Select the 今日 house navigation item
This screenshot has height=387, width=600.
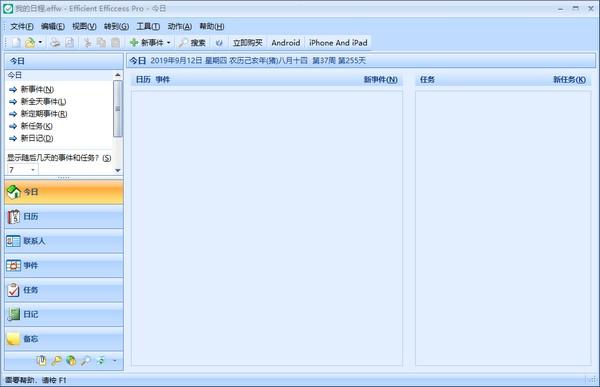pyautogui.click(x=64, y=192)
